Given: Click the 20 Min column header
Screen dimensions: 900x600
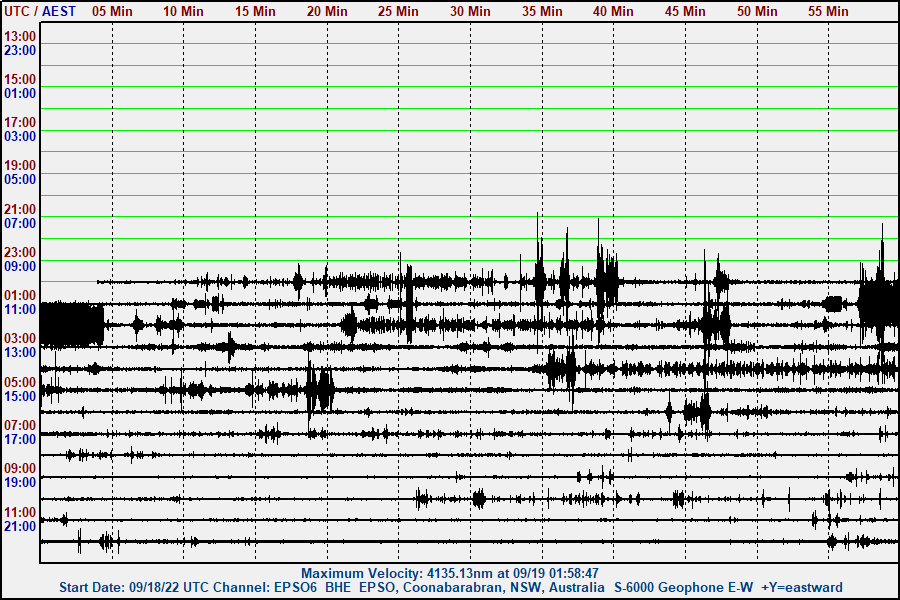Looking at the screenshot, I should [x=327, y=11].
